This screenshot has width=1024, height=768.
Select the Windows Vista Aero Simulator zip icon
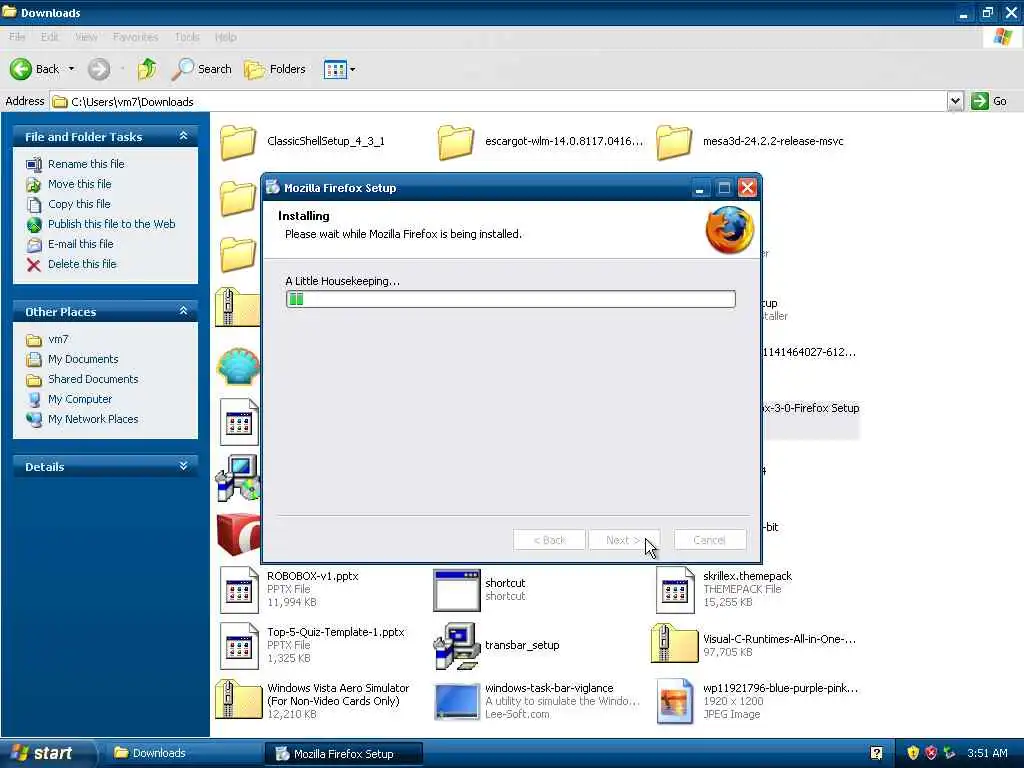(x=238, y=699)
